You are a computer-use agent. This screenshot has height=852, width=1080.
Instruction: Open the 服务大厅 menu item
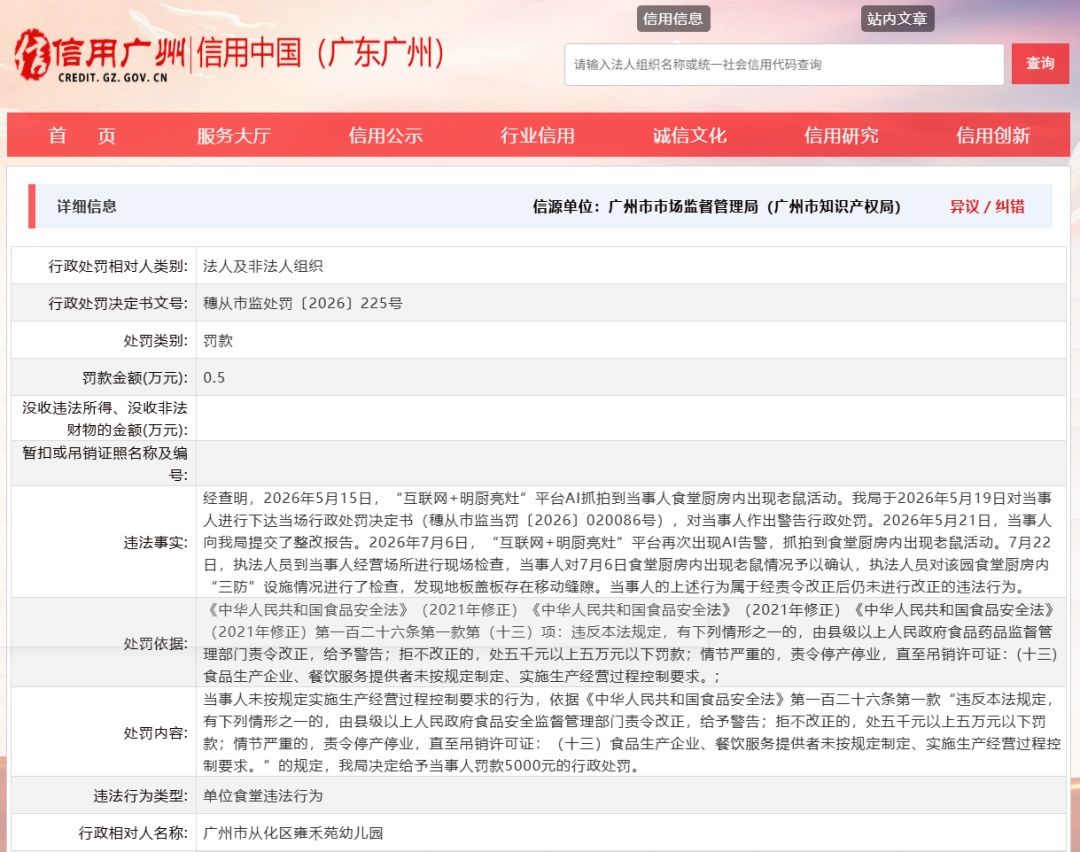(x=233, y=136)
